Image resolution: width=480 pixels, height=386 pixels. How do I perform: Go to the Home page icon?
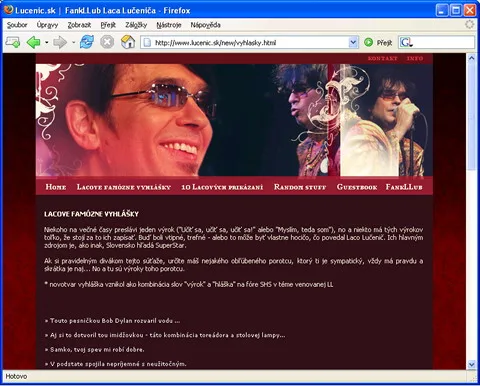(x=128, y=42)
